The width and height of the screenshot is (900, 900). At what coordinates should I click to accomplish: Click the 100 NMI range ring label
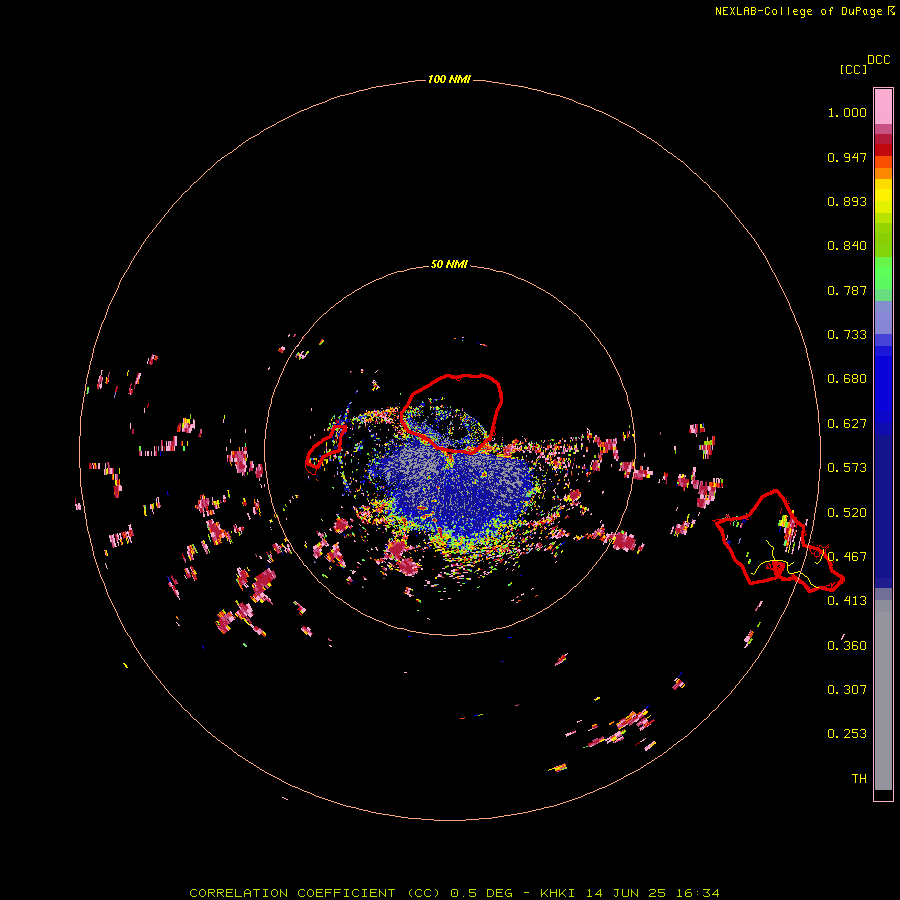click(x=449, y=79)
